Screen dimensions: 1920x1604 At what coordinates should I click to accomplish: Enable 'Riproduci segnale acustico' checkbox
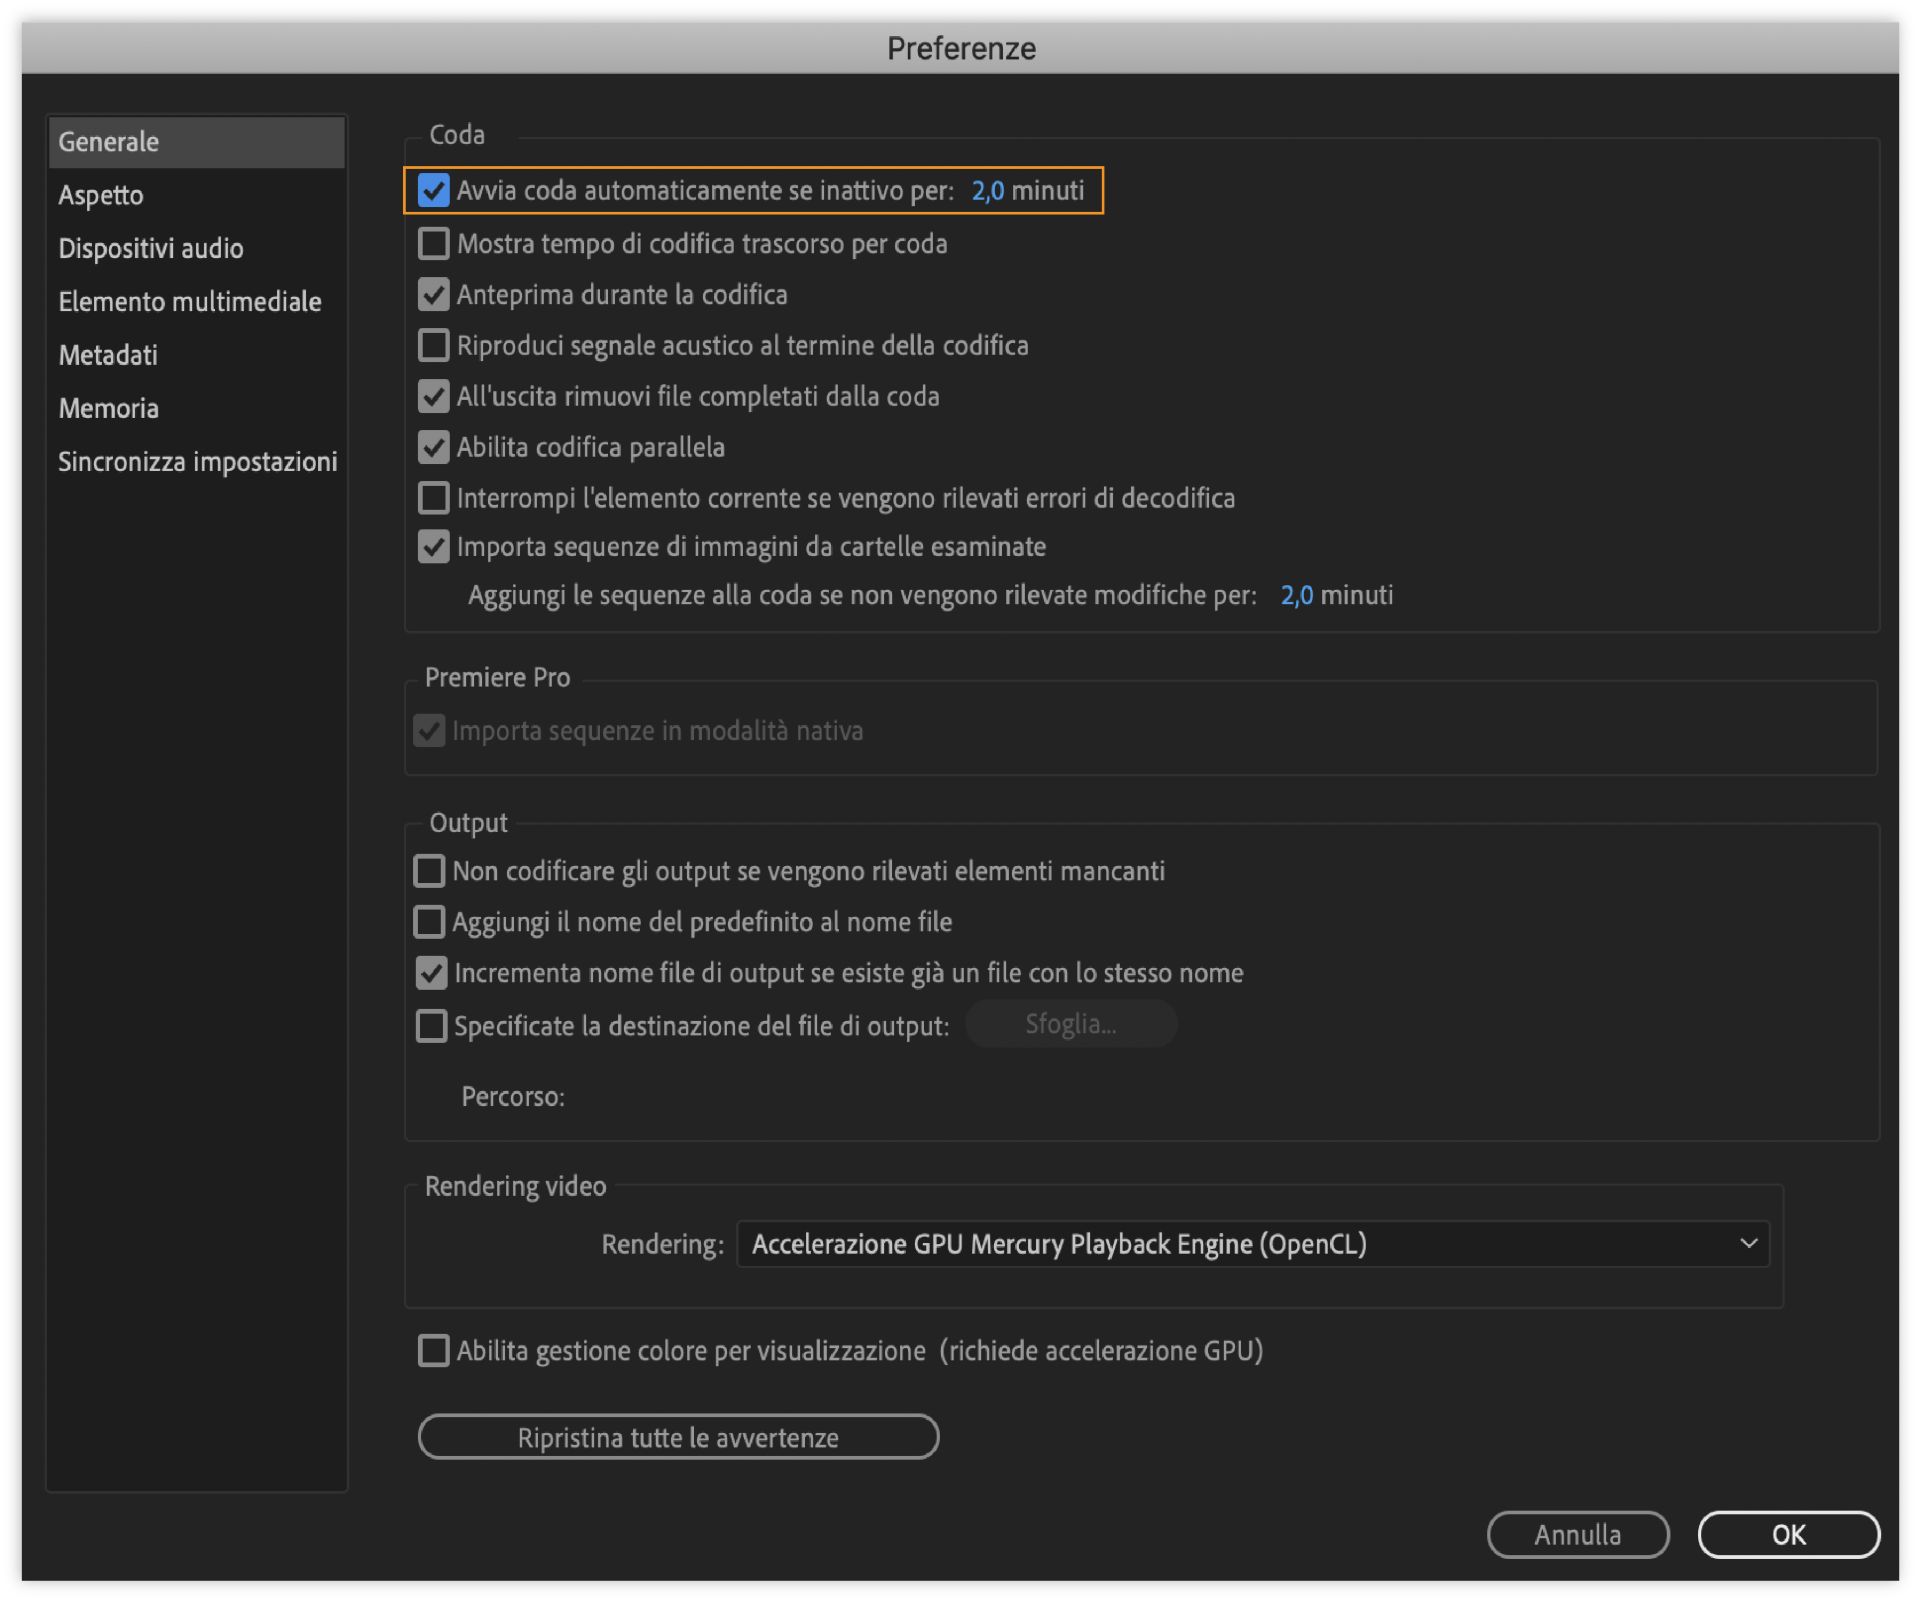pyautogui.click(x=433, y=345)
